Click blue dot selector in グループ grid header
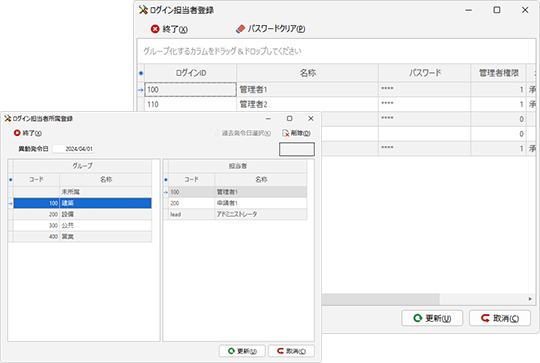Viewport: 540px width, 363px height. tap(11, 179)
